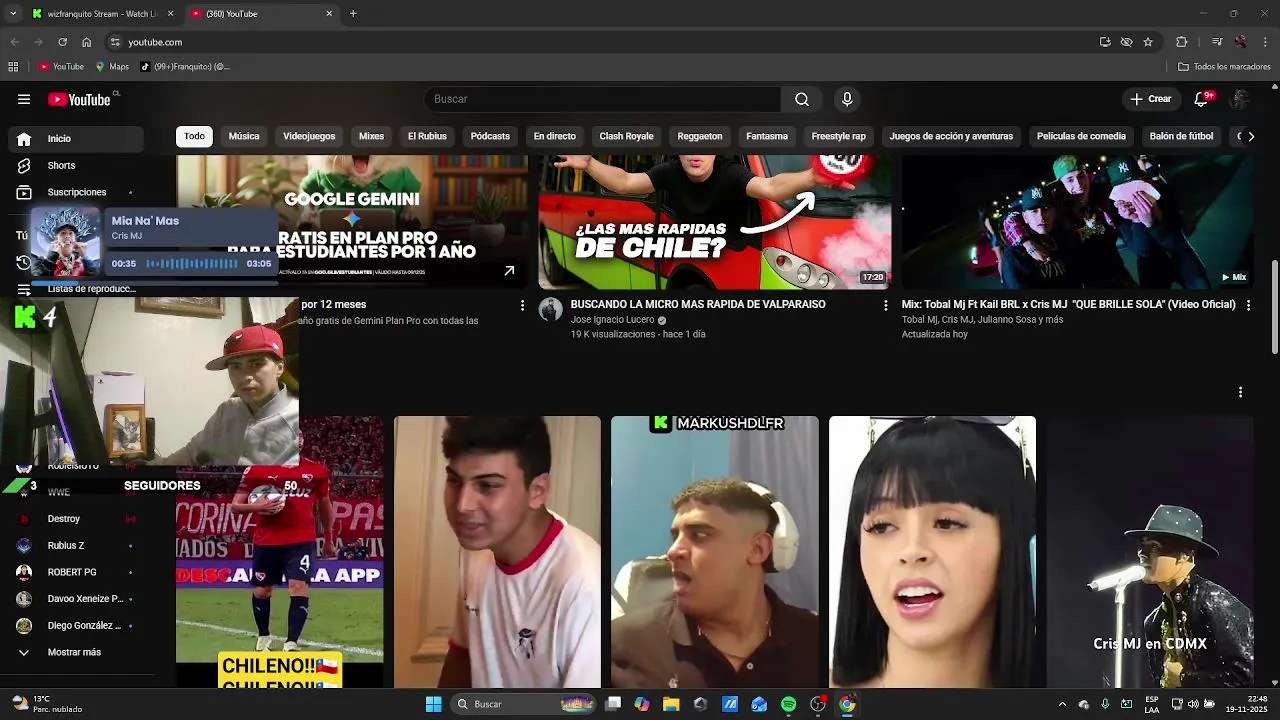Open Copilot from the taskbar
Viewport: 1280px width, 720px height.
click(642, 704)
